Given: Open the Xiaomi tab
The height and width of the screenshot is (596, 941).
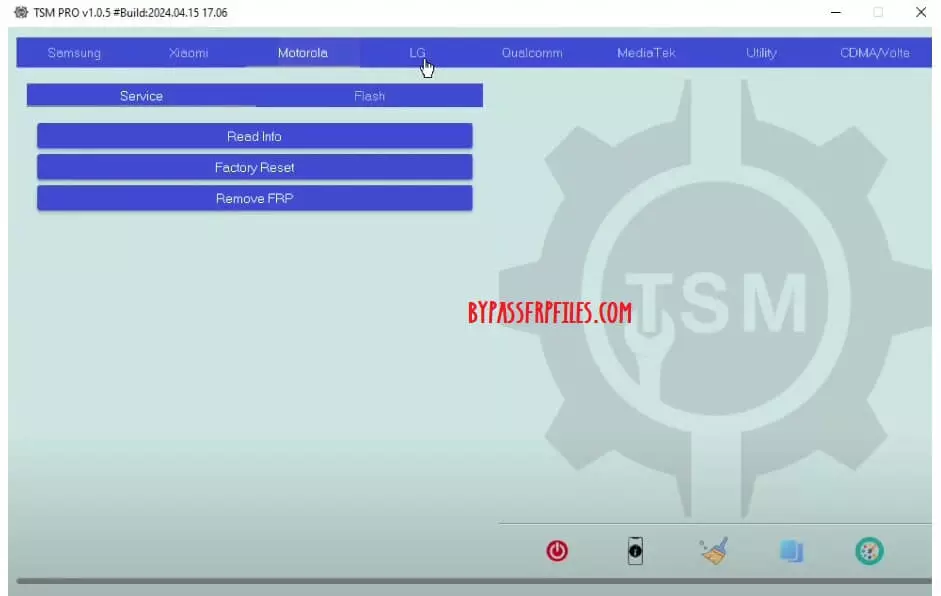Looking at the screenshot, I should (188, 53).
